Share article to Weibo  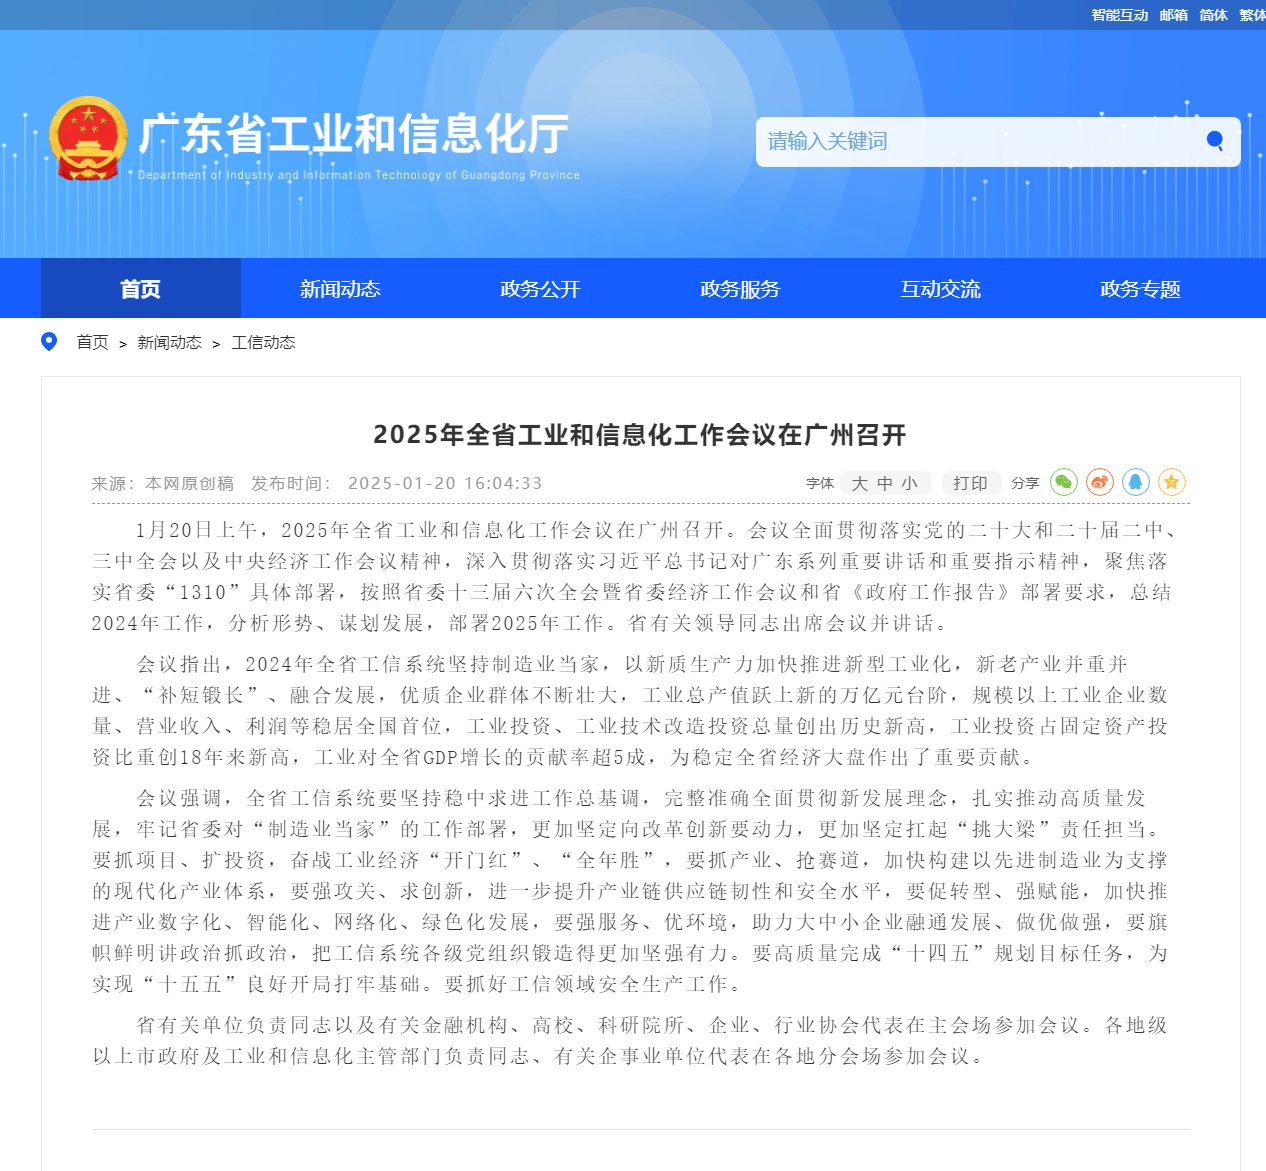[1100, 483]
